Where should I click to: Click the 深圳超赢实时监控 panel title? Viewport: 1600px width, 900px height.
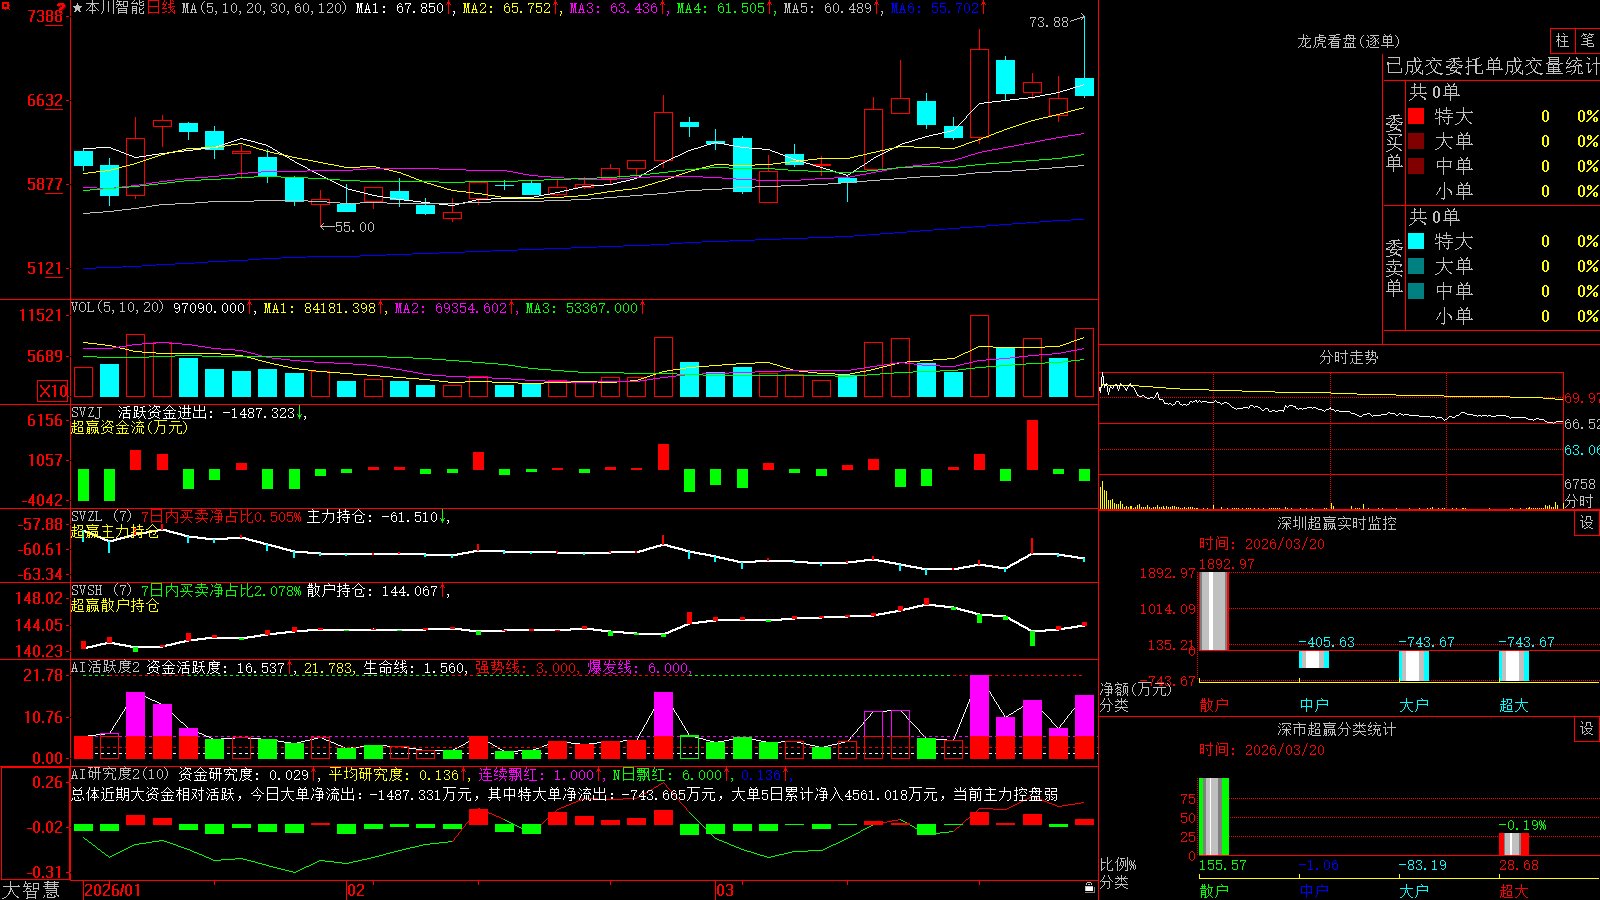(x=1336, y=523)
